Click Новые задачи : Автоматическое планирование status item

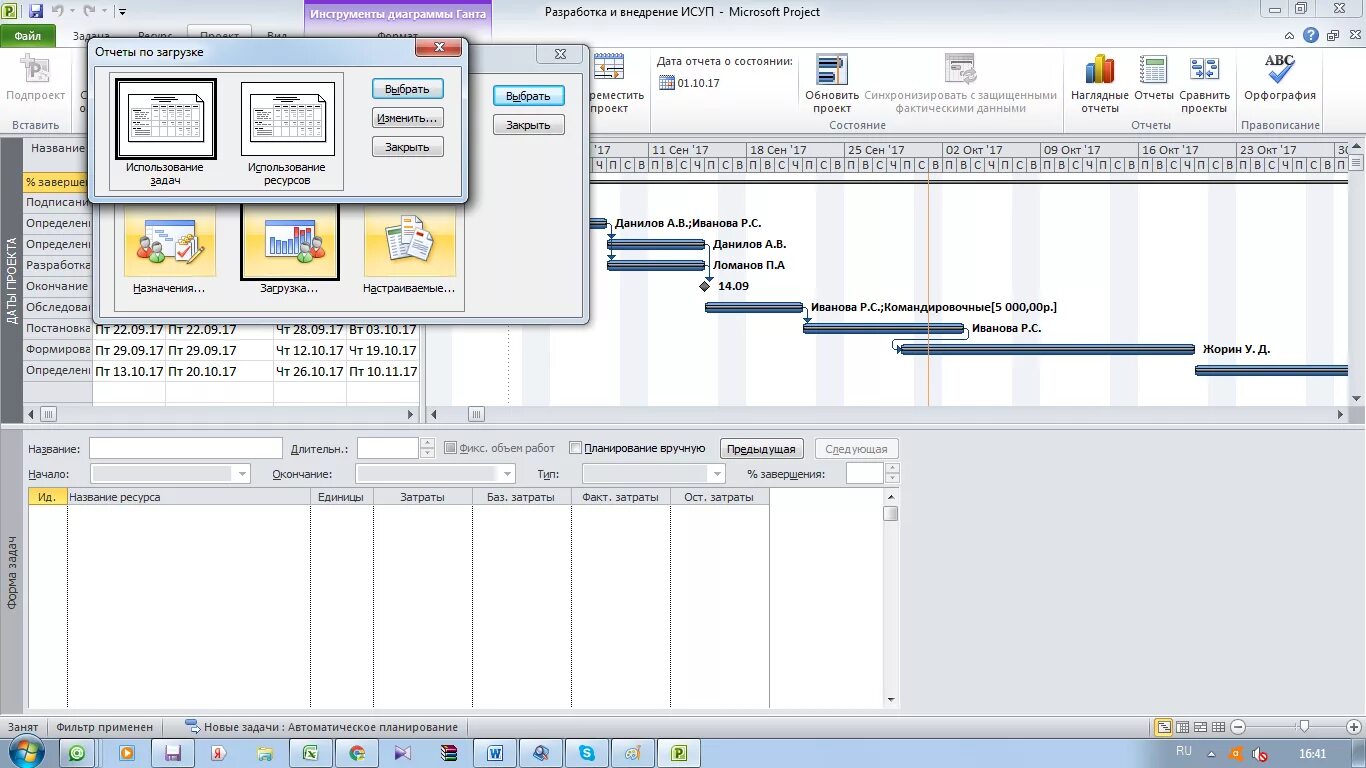click(321, 727)
